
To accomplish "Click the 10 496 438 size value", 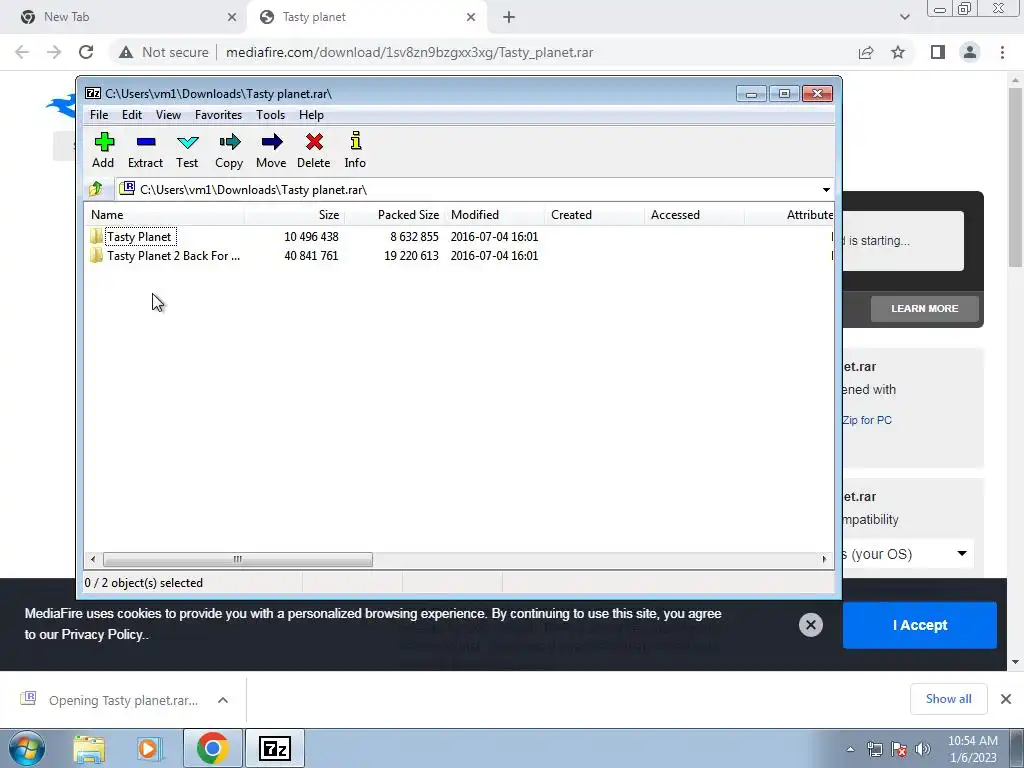I will click(x=311, y=236).
